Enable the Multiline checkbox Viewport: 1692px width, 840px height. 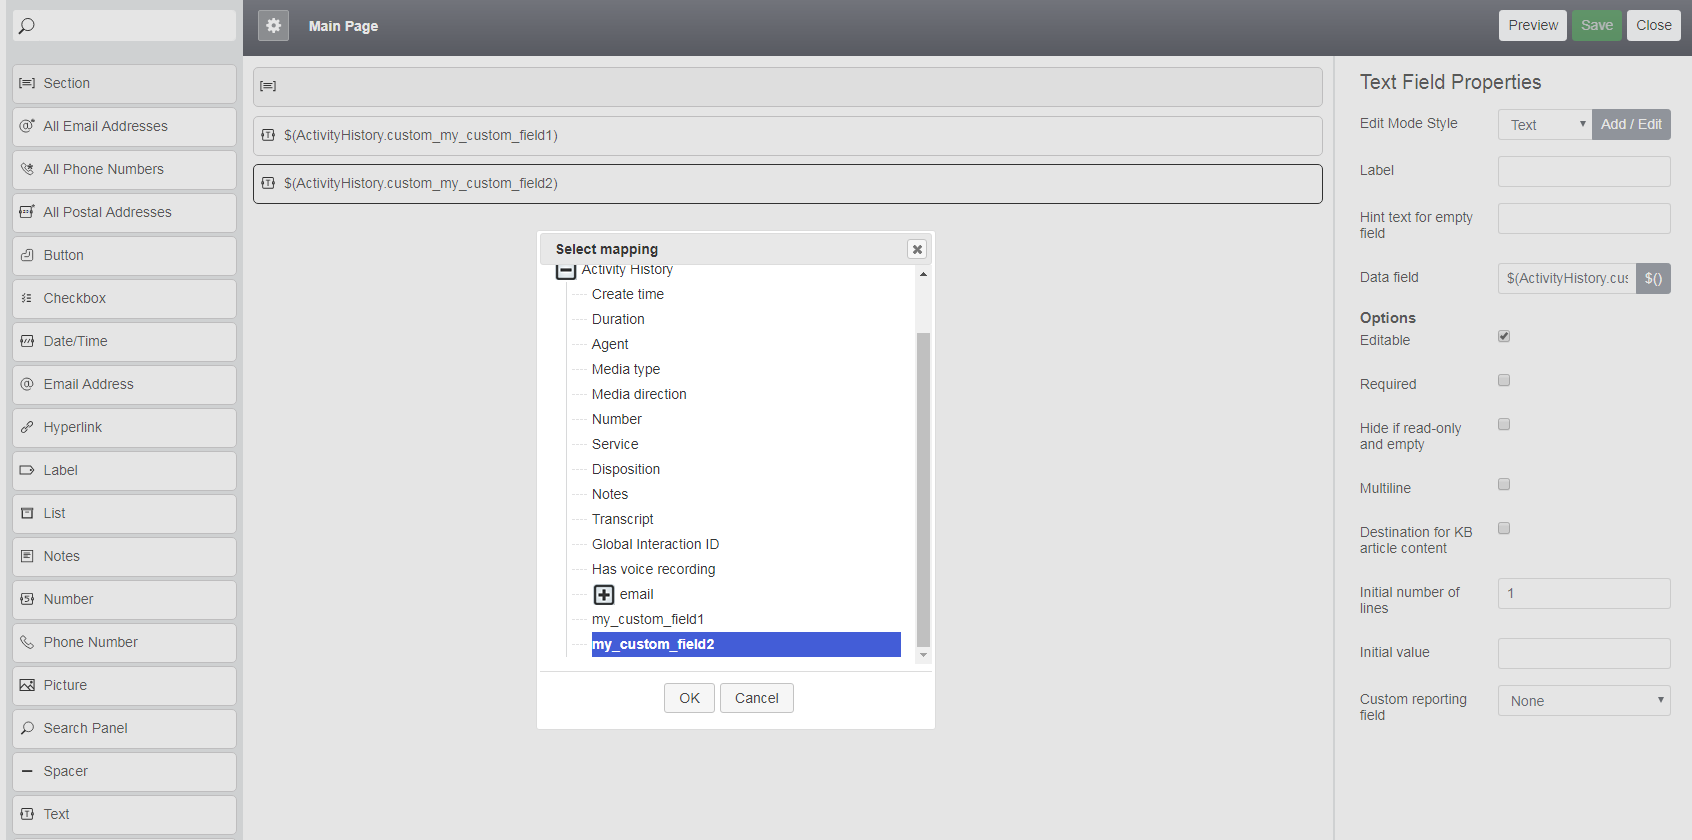[1504, 484]
